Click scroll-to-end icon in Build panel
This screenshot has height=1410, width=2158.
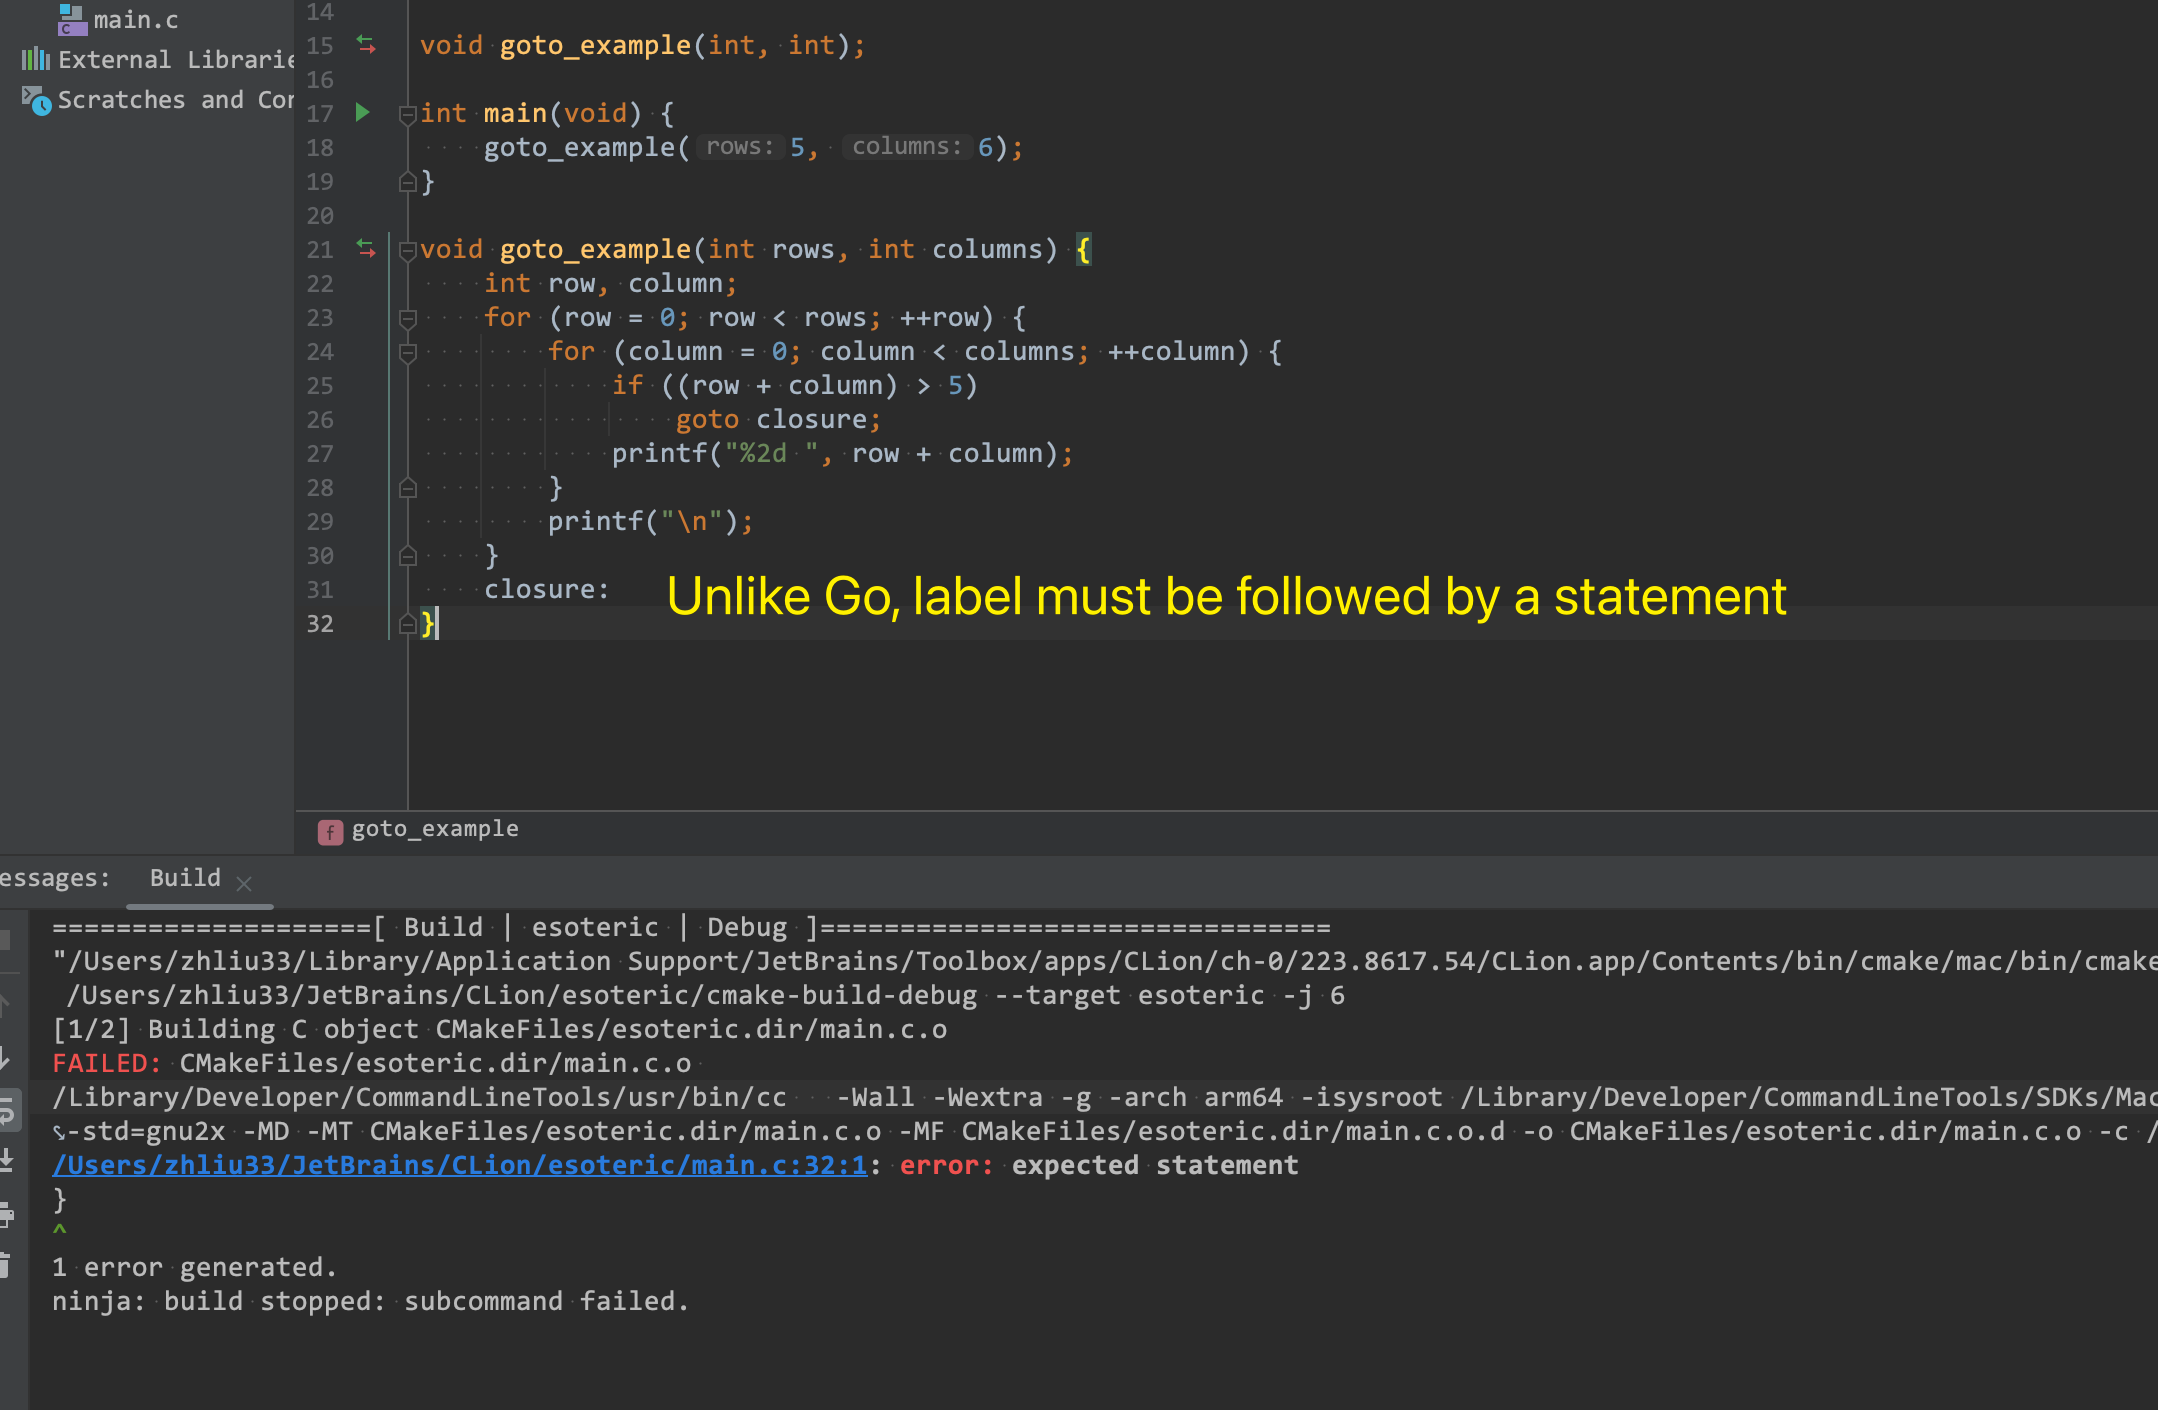click(6, 1161)
